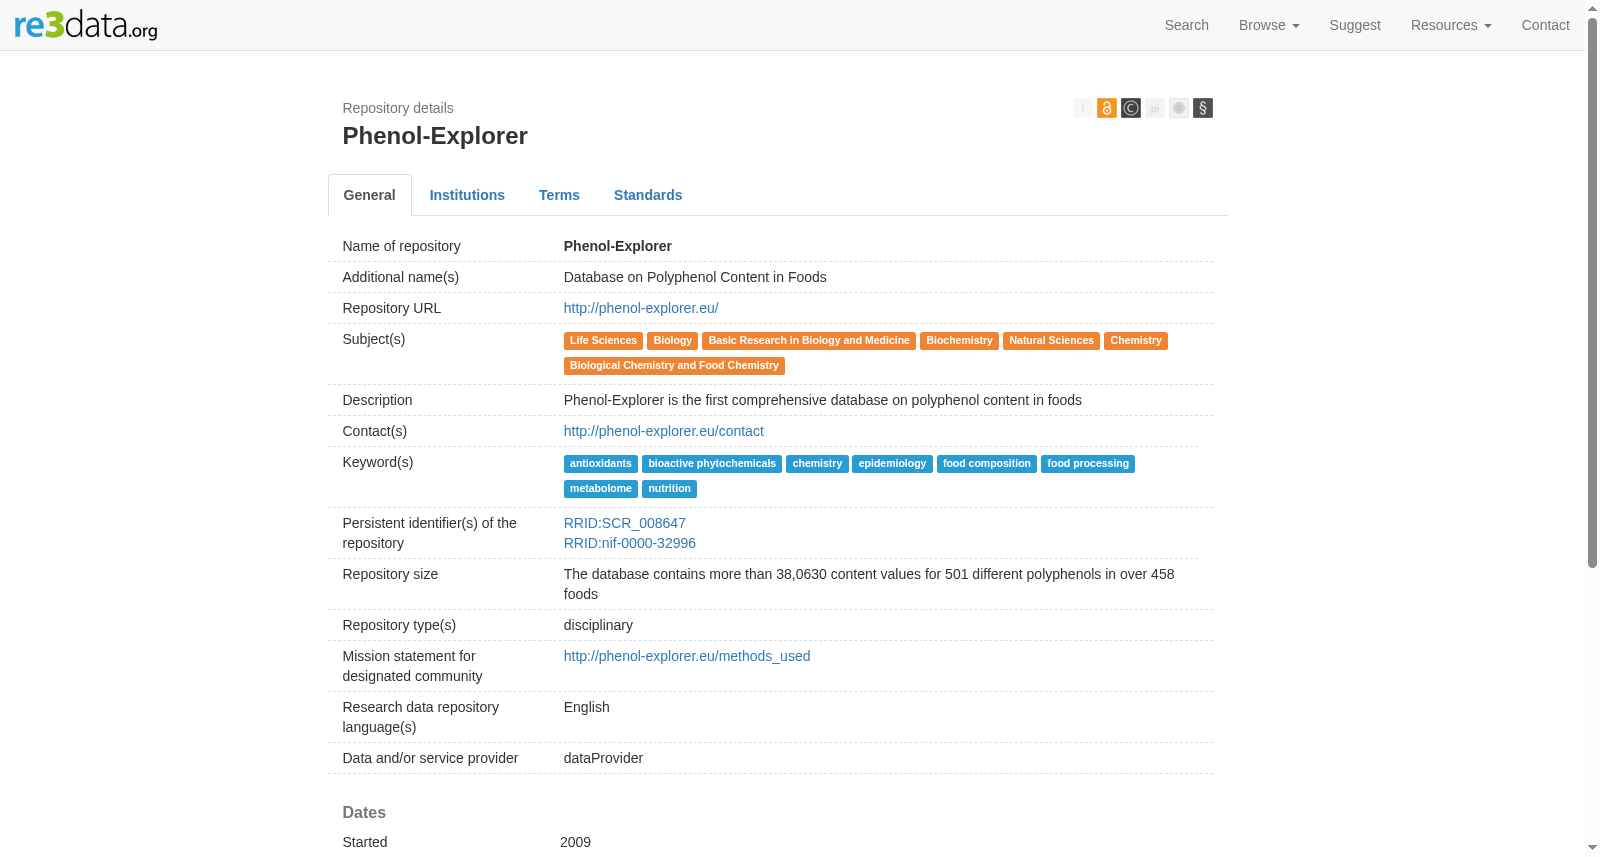Click the repository size description text
This screenshot has width=1600, height=857.
pyautogui.click(x=869, y=584)
